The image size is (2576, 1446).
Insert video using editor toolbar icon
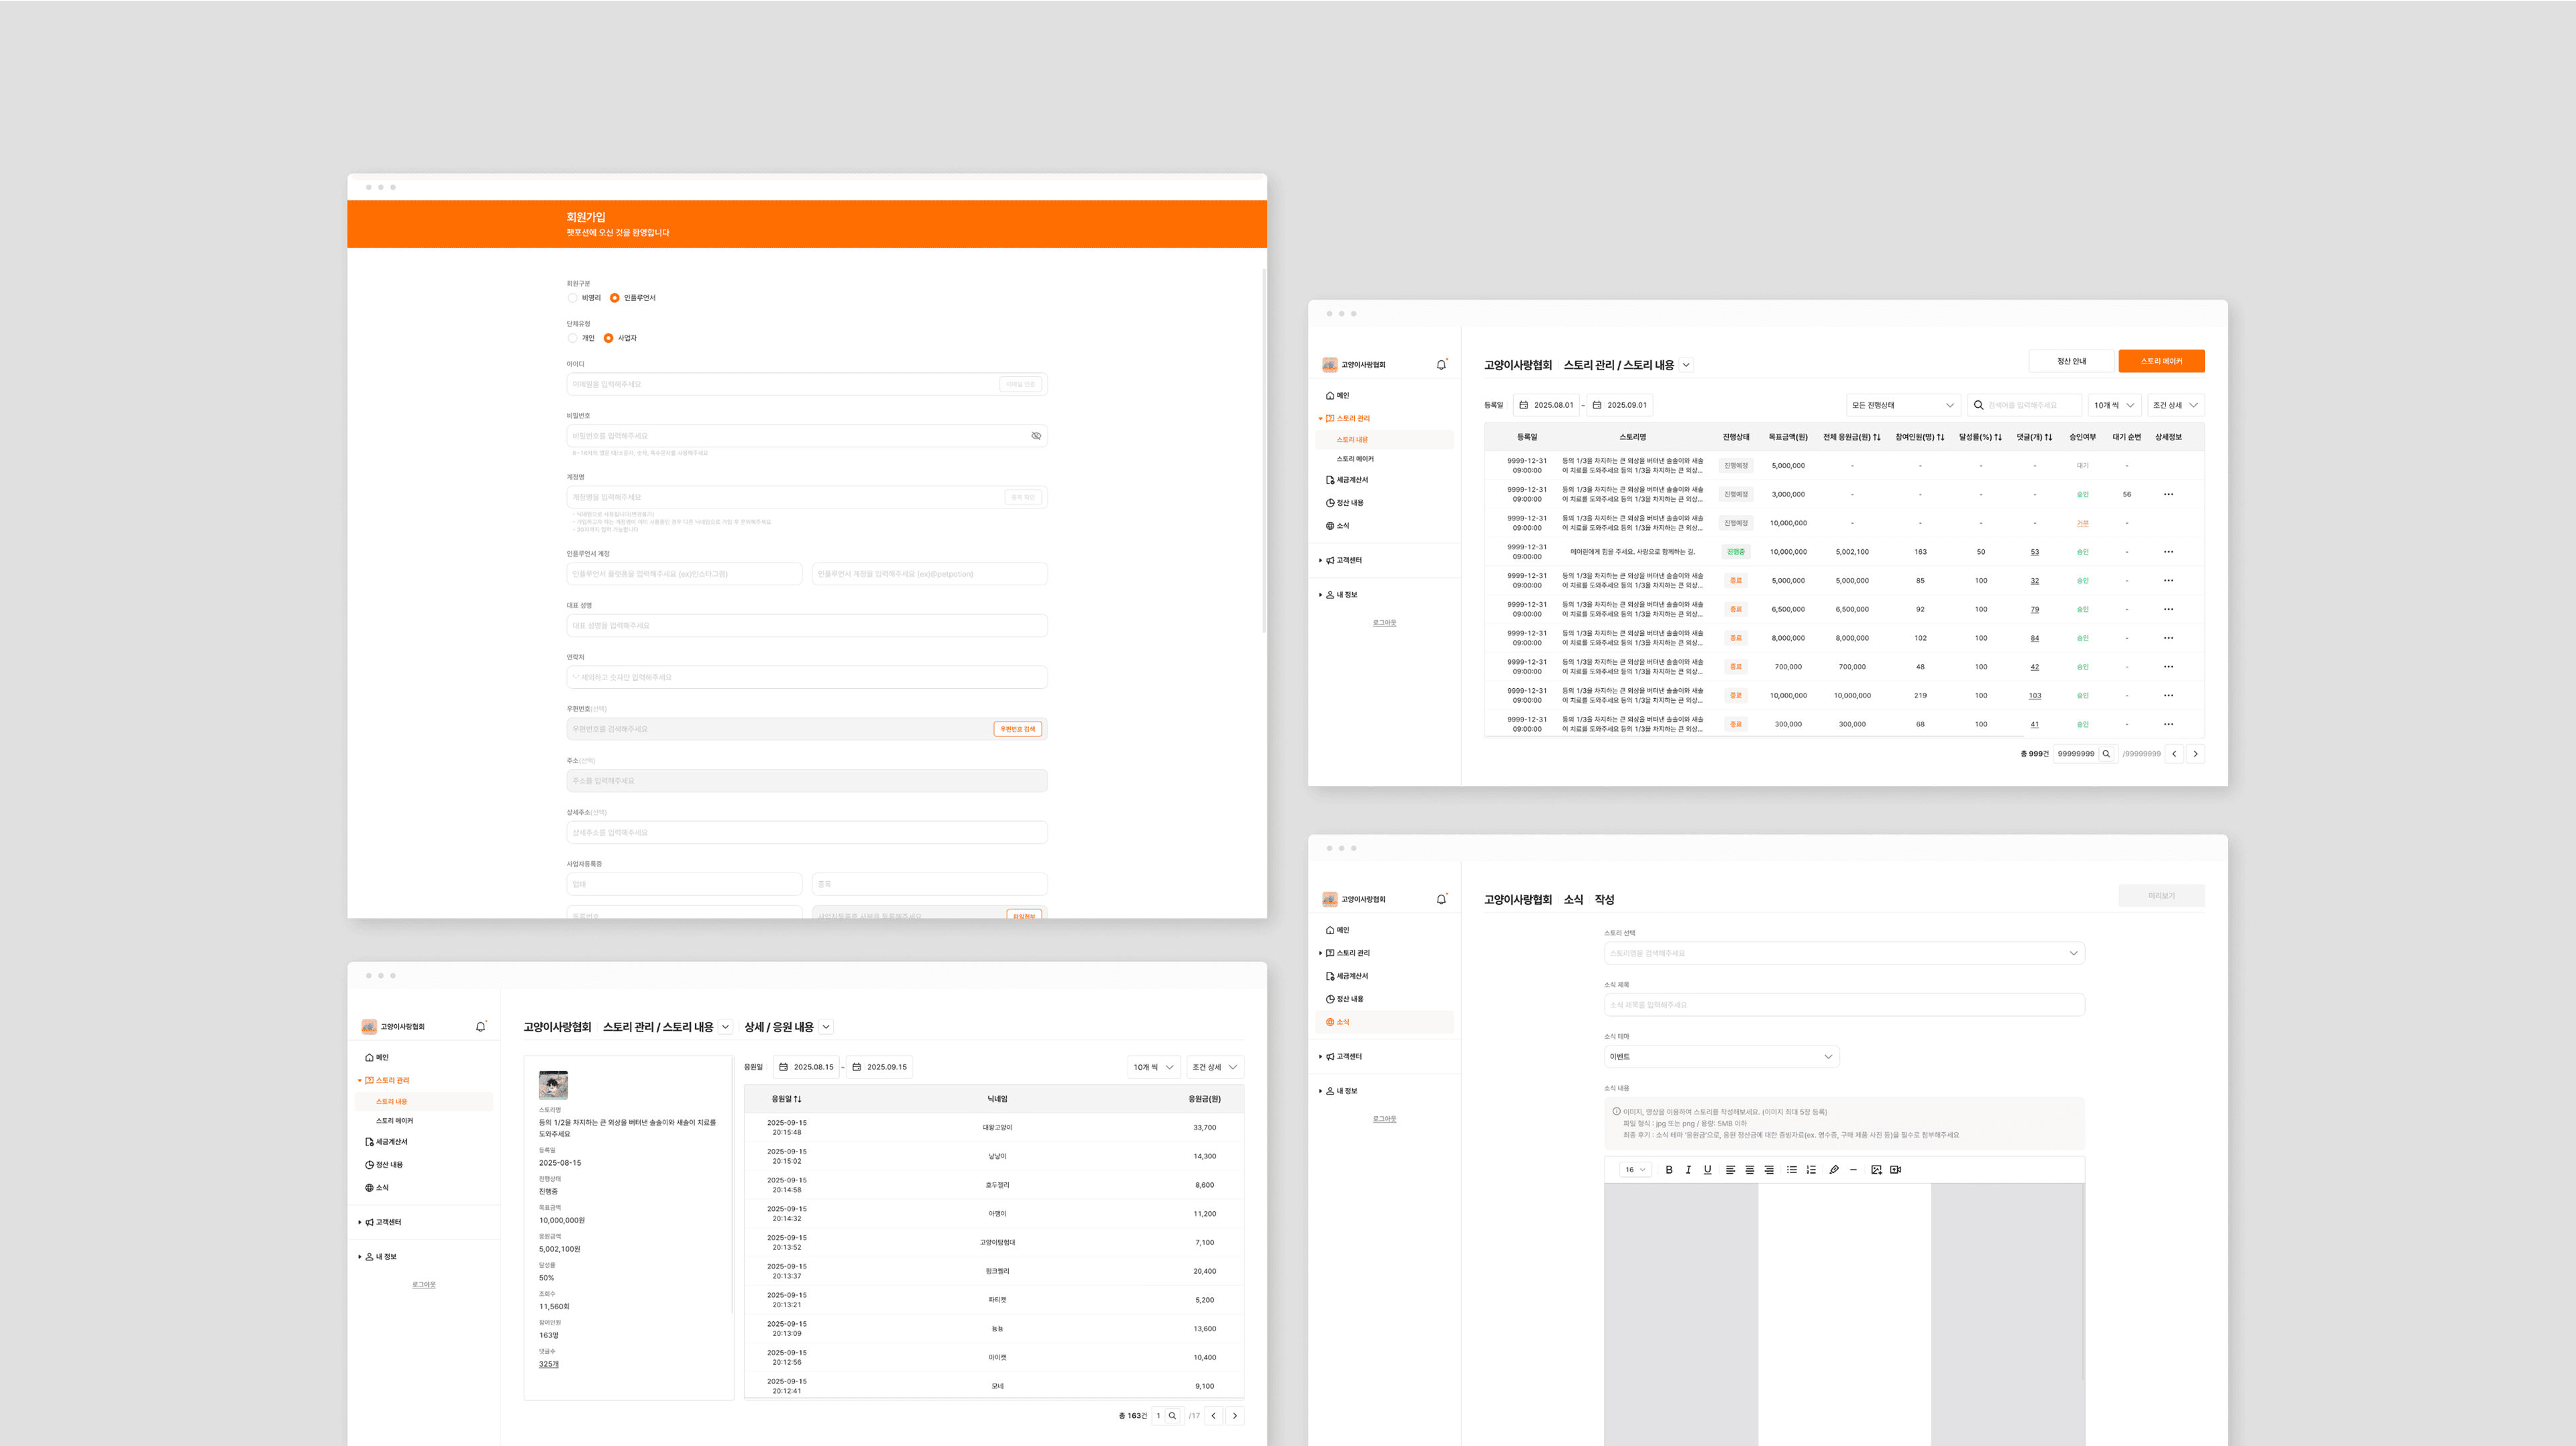coord(1895,1169)
